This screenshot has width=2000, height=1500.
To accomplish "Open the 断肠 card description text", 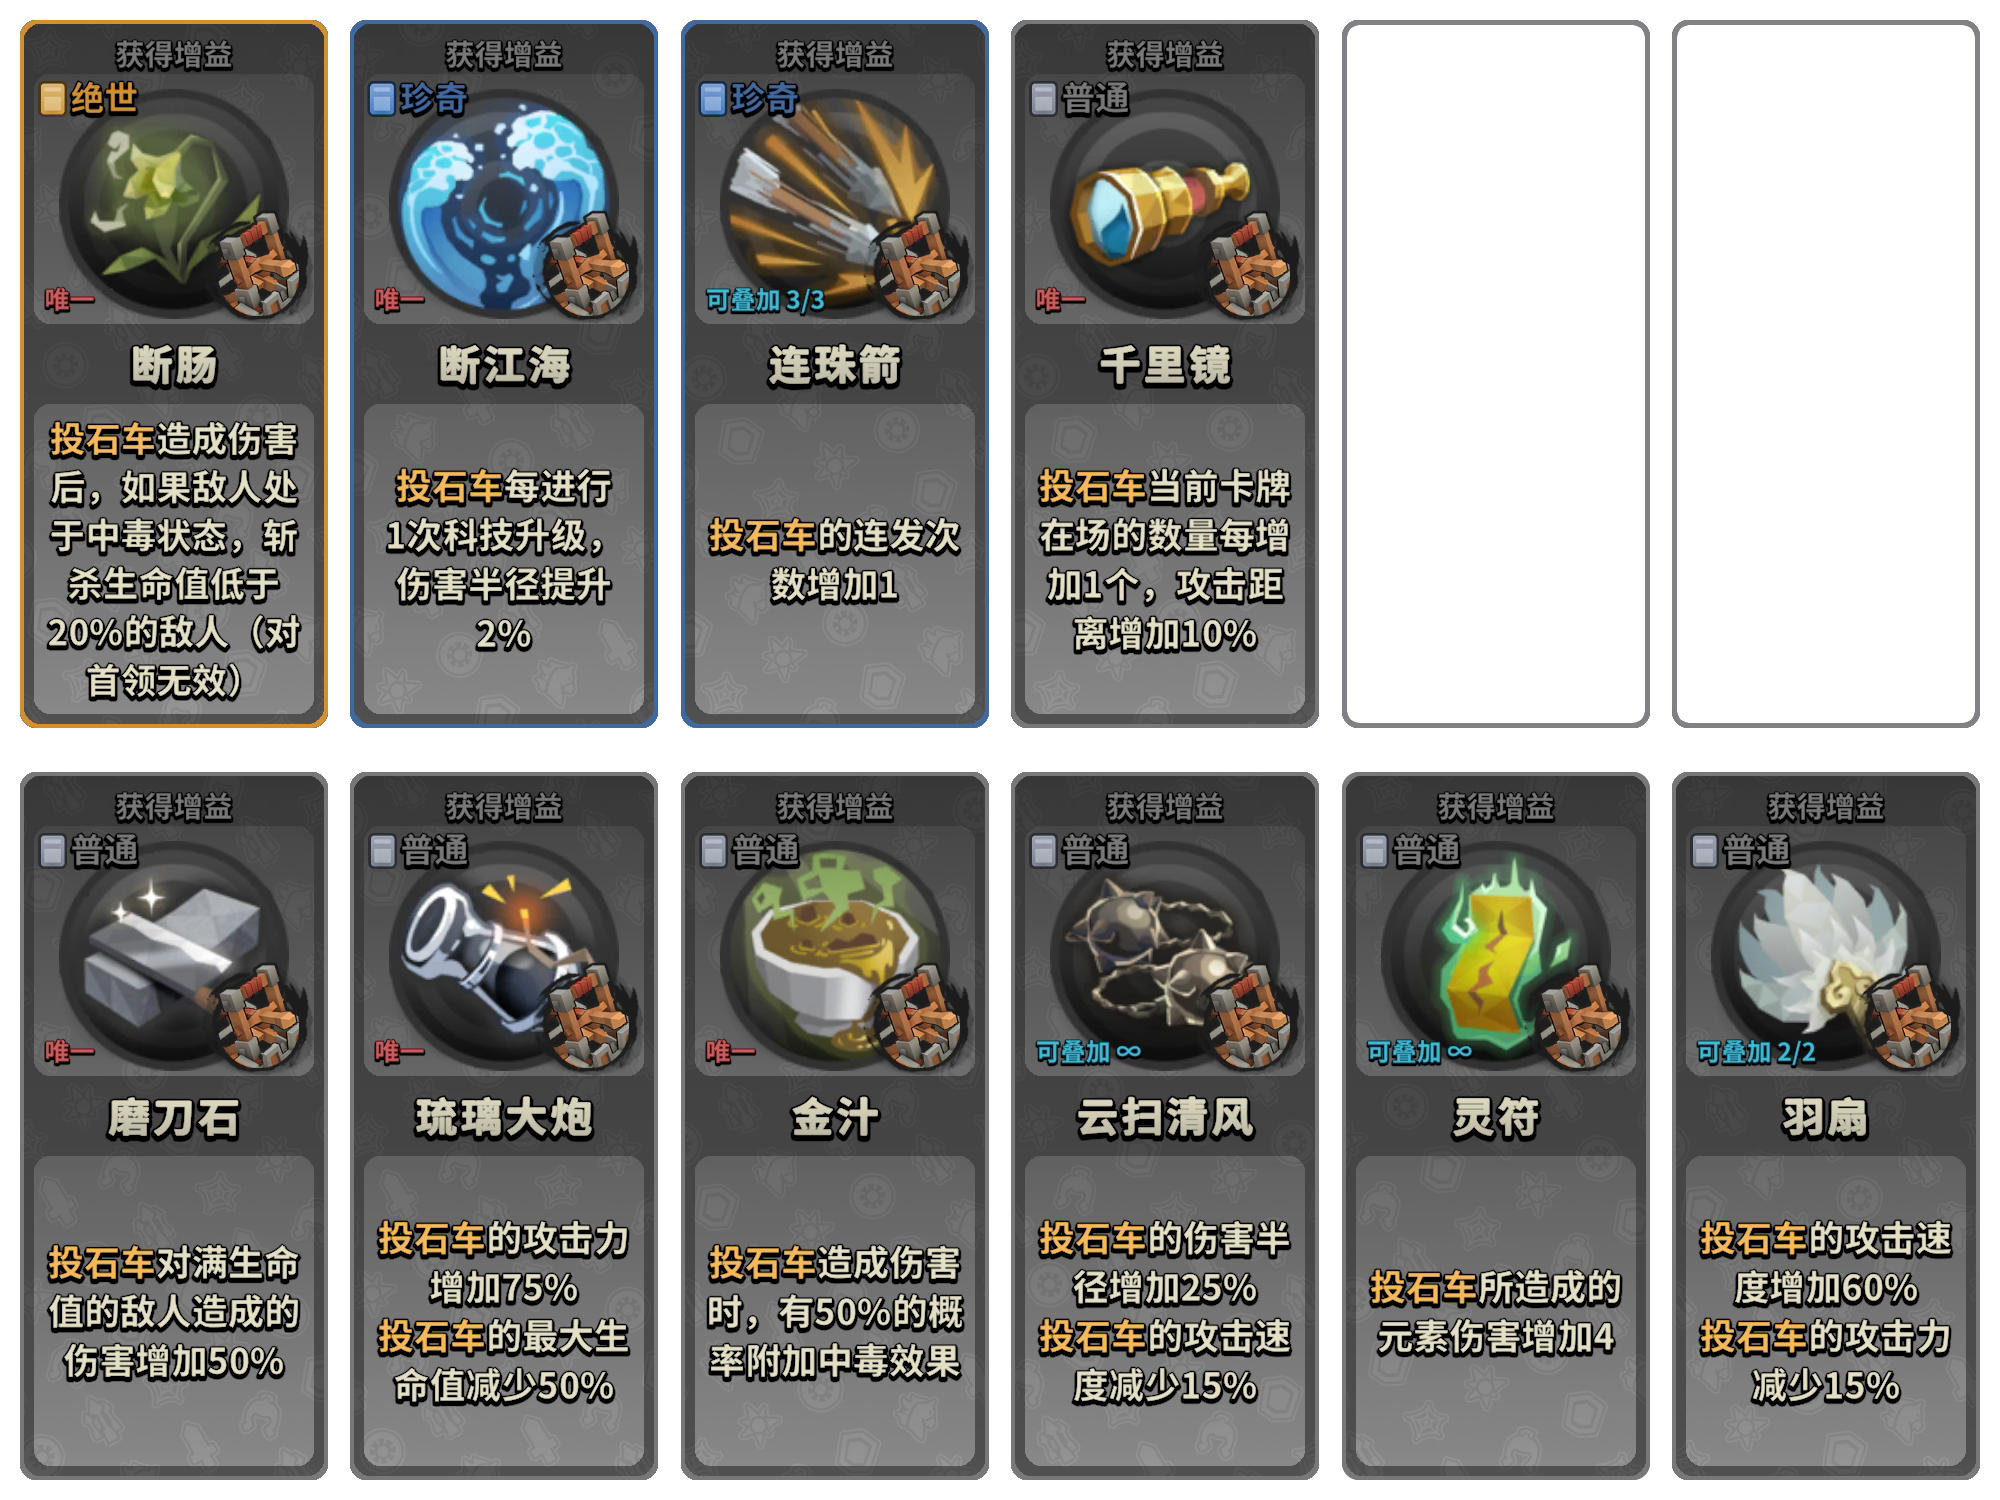I will (x=173, y=560).
